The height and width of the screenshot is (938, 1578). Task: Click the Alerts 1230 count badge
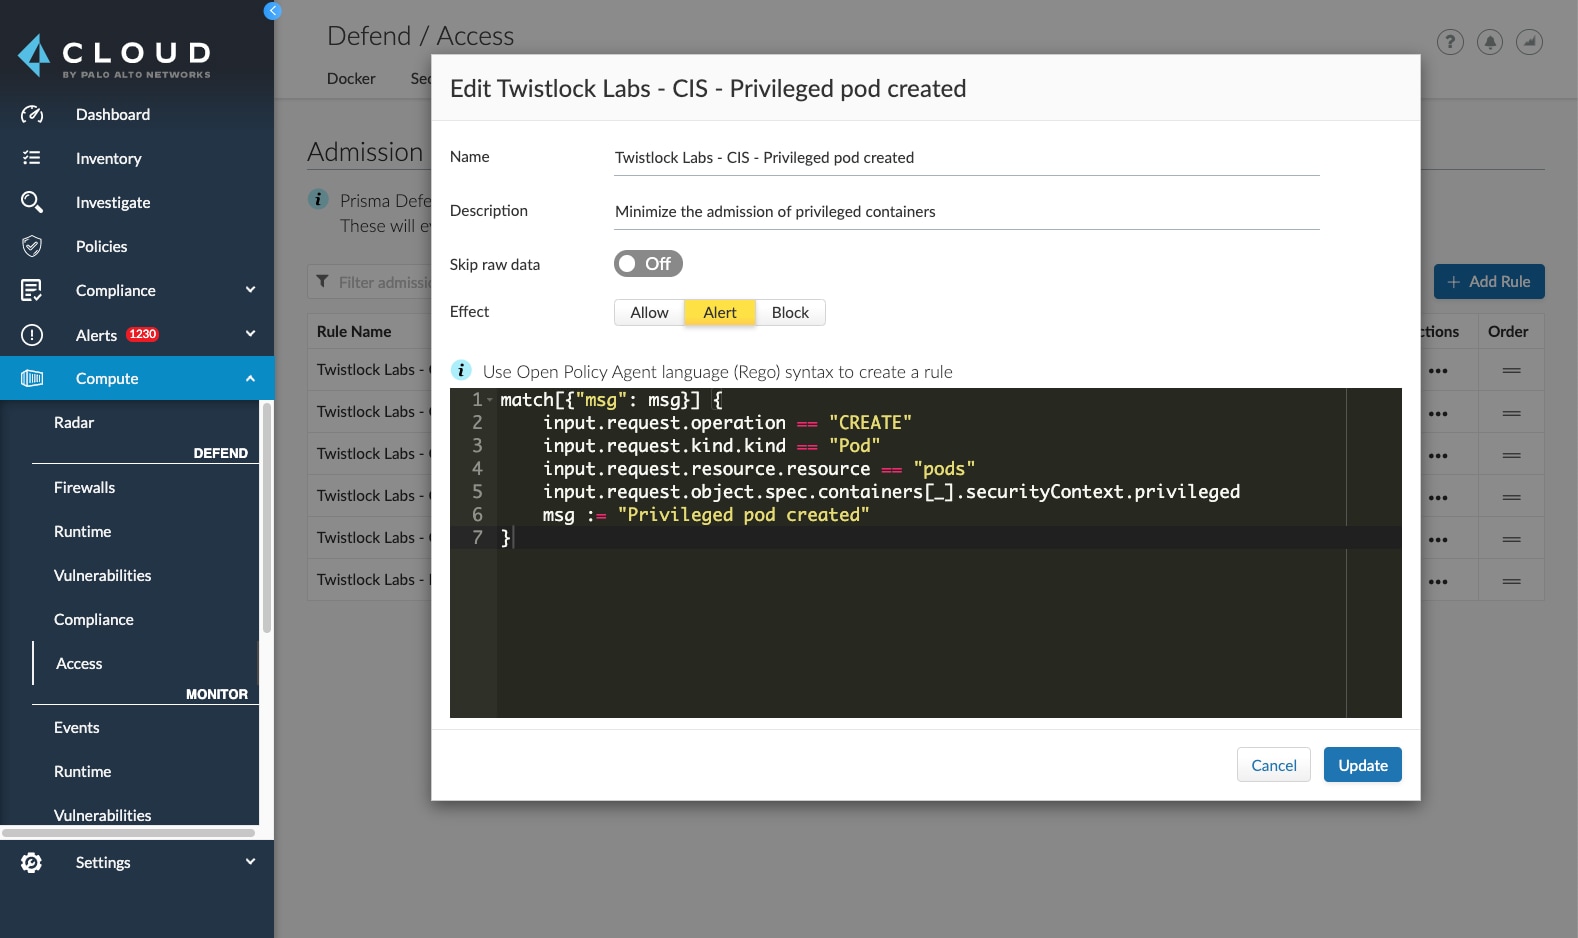[142, 334]
